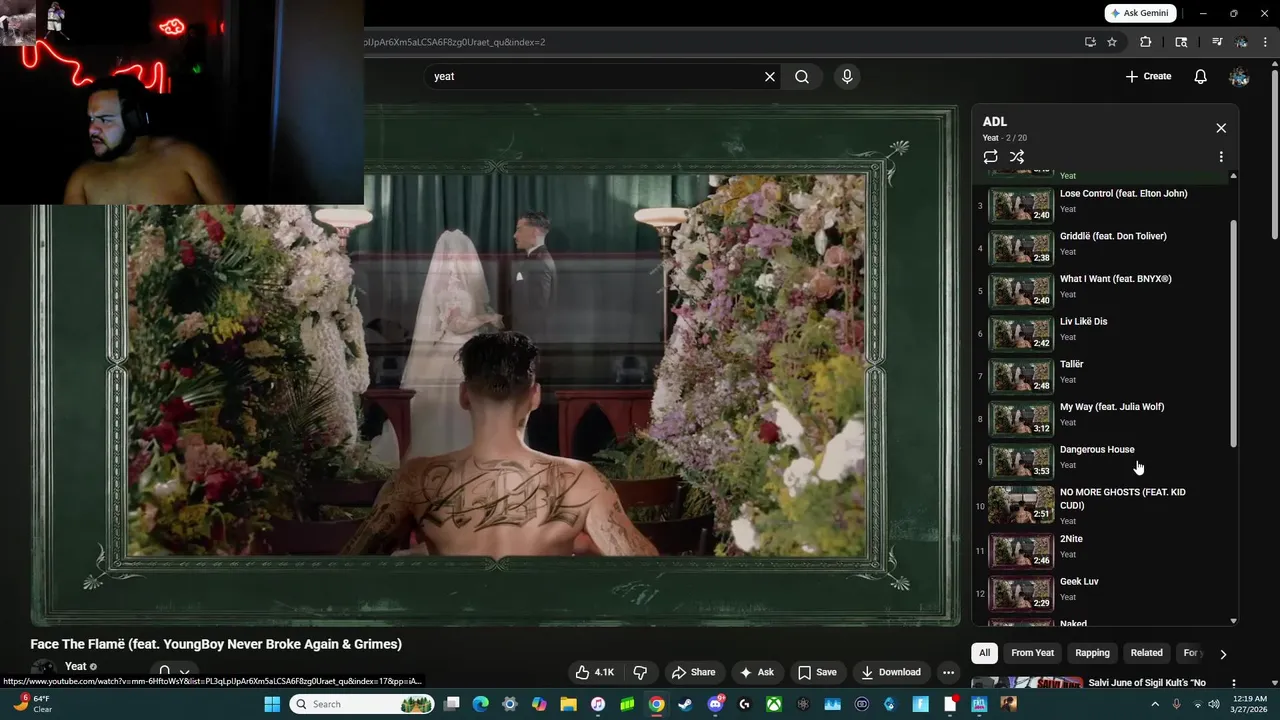The width and height of the screenshot is (1280, 720).
Task: Open more actions menu below the video
Action: coord(948,672)
